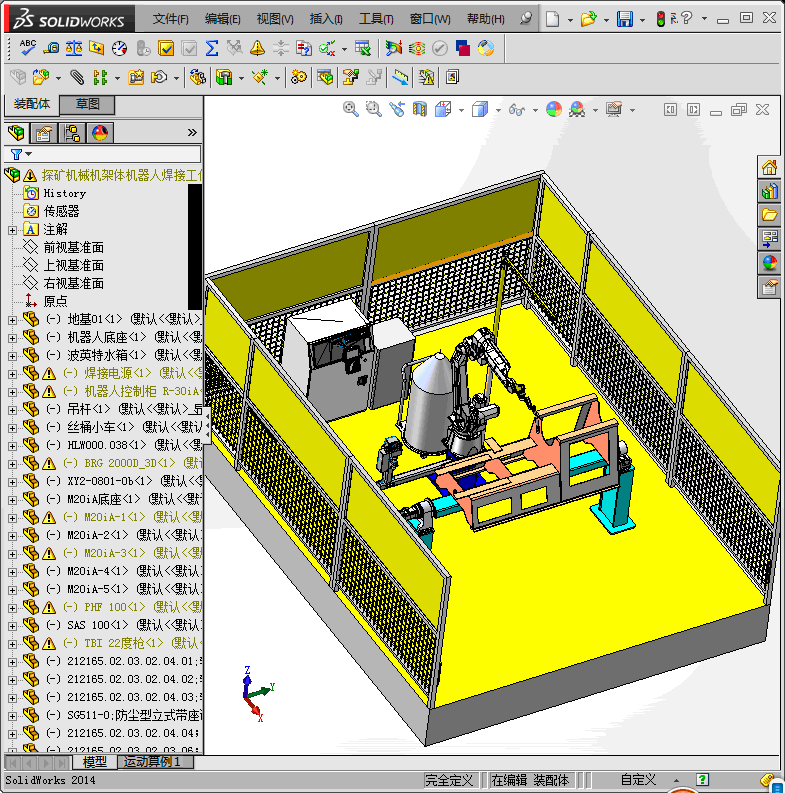Switch to the 草图 tab
The height and width of the screenshot is (793, 785).
(87, 104)
